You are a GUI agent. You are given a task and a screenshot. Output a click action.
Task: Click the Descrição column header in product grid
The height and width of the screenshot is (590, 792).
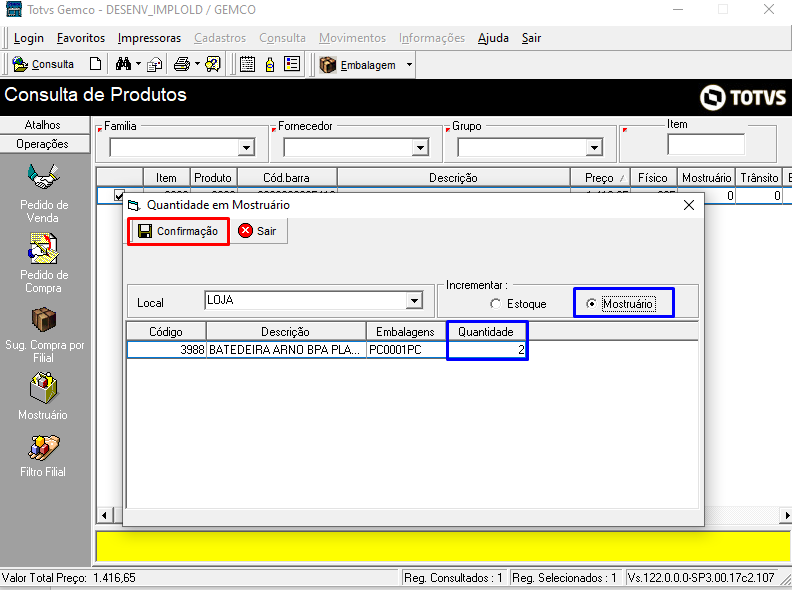tap(453, 178)
